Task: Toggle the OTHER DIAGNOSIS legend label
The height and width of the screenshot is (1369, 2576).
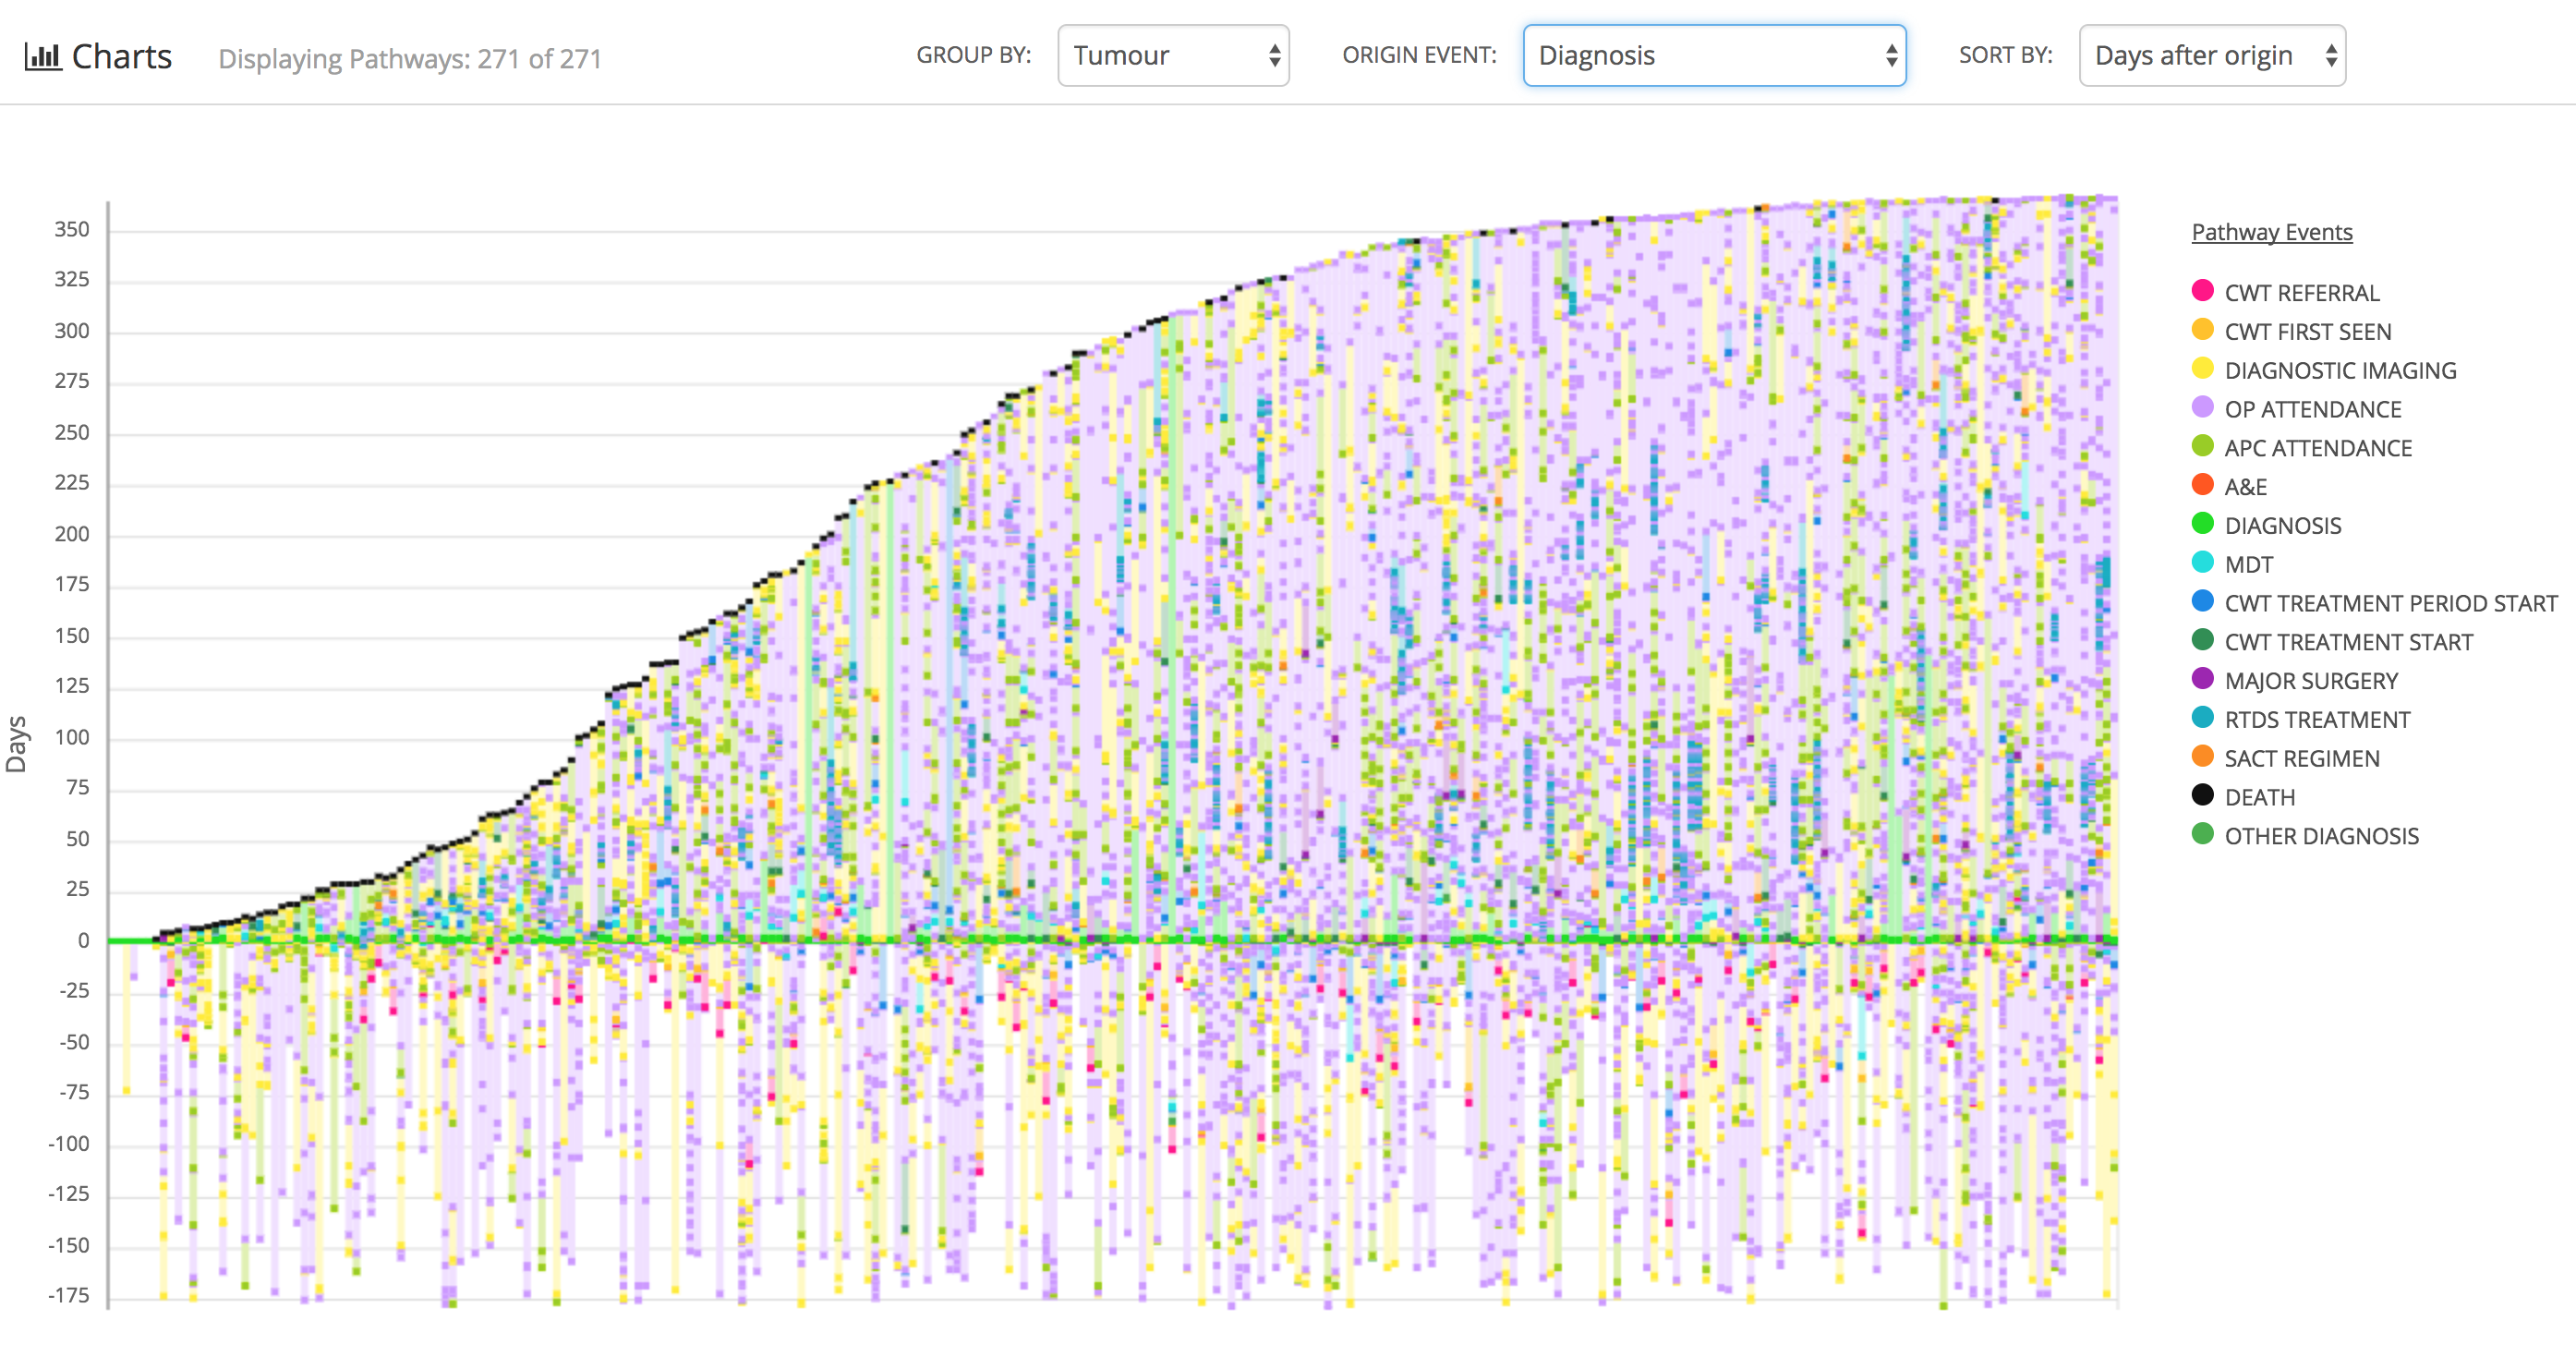Action: (2321, 837)
